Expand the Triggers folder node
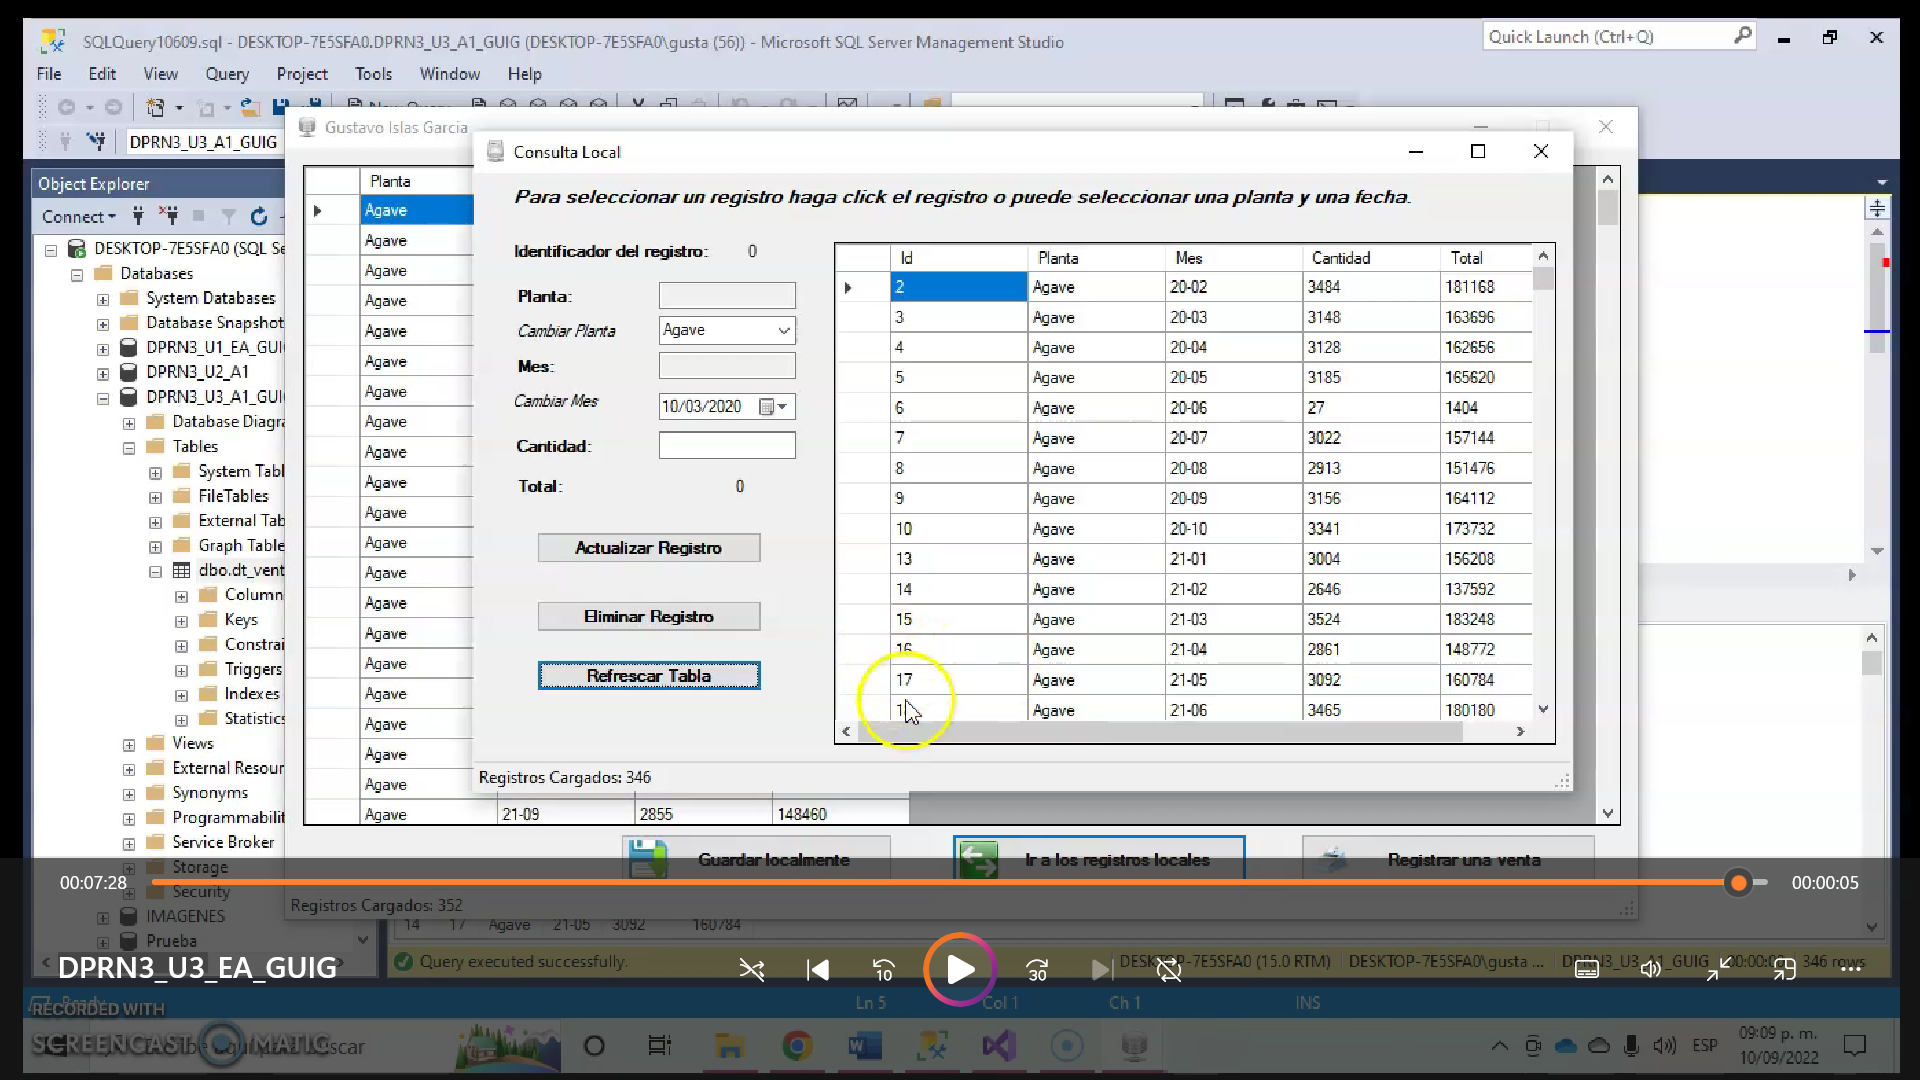Image resolution: width=1920 pixels, height=1080 pixels. pyautogui.click(x=181, y=671)
